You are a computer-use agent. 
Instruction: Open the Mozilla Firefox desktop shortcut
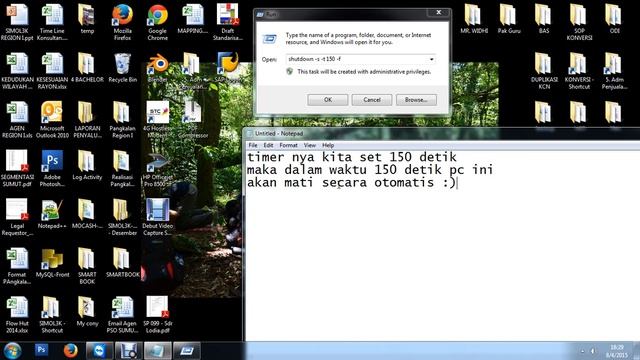pyautogui.click(x=122, y=22)
